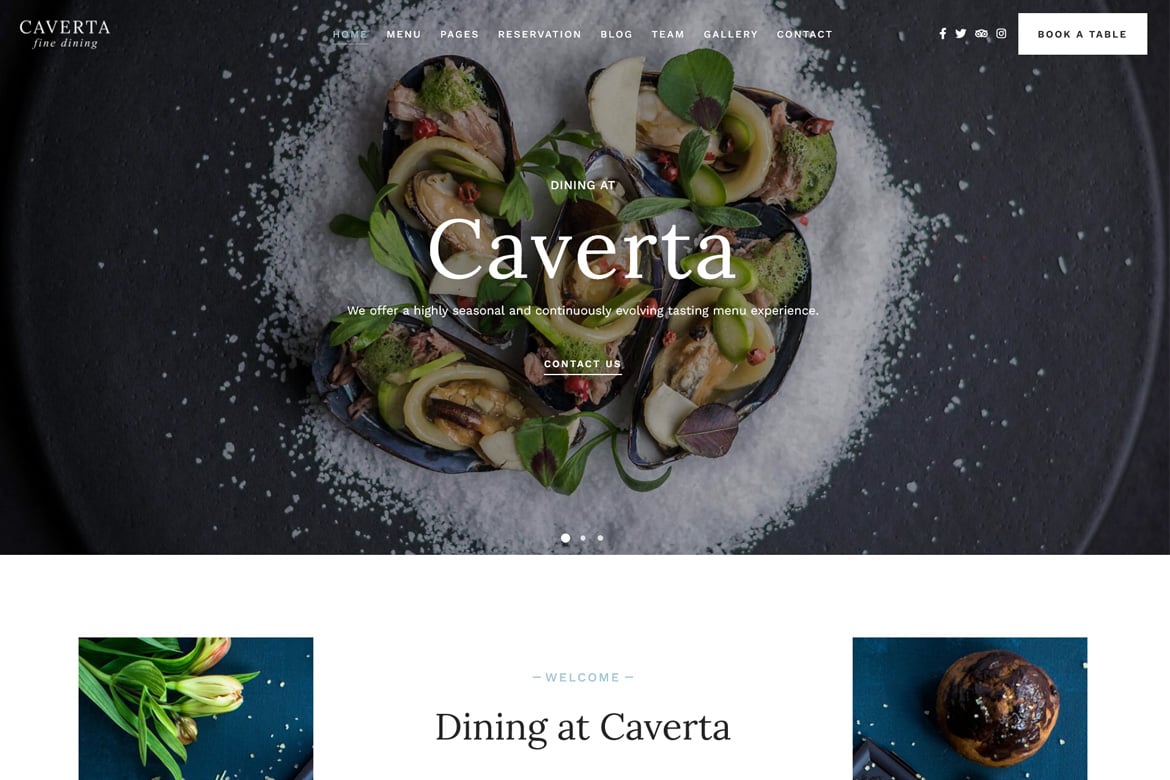Click the Contact Us hero link
The width and height of the screenshot is (1170, 780).
583,364
